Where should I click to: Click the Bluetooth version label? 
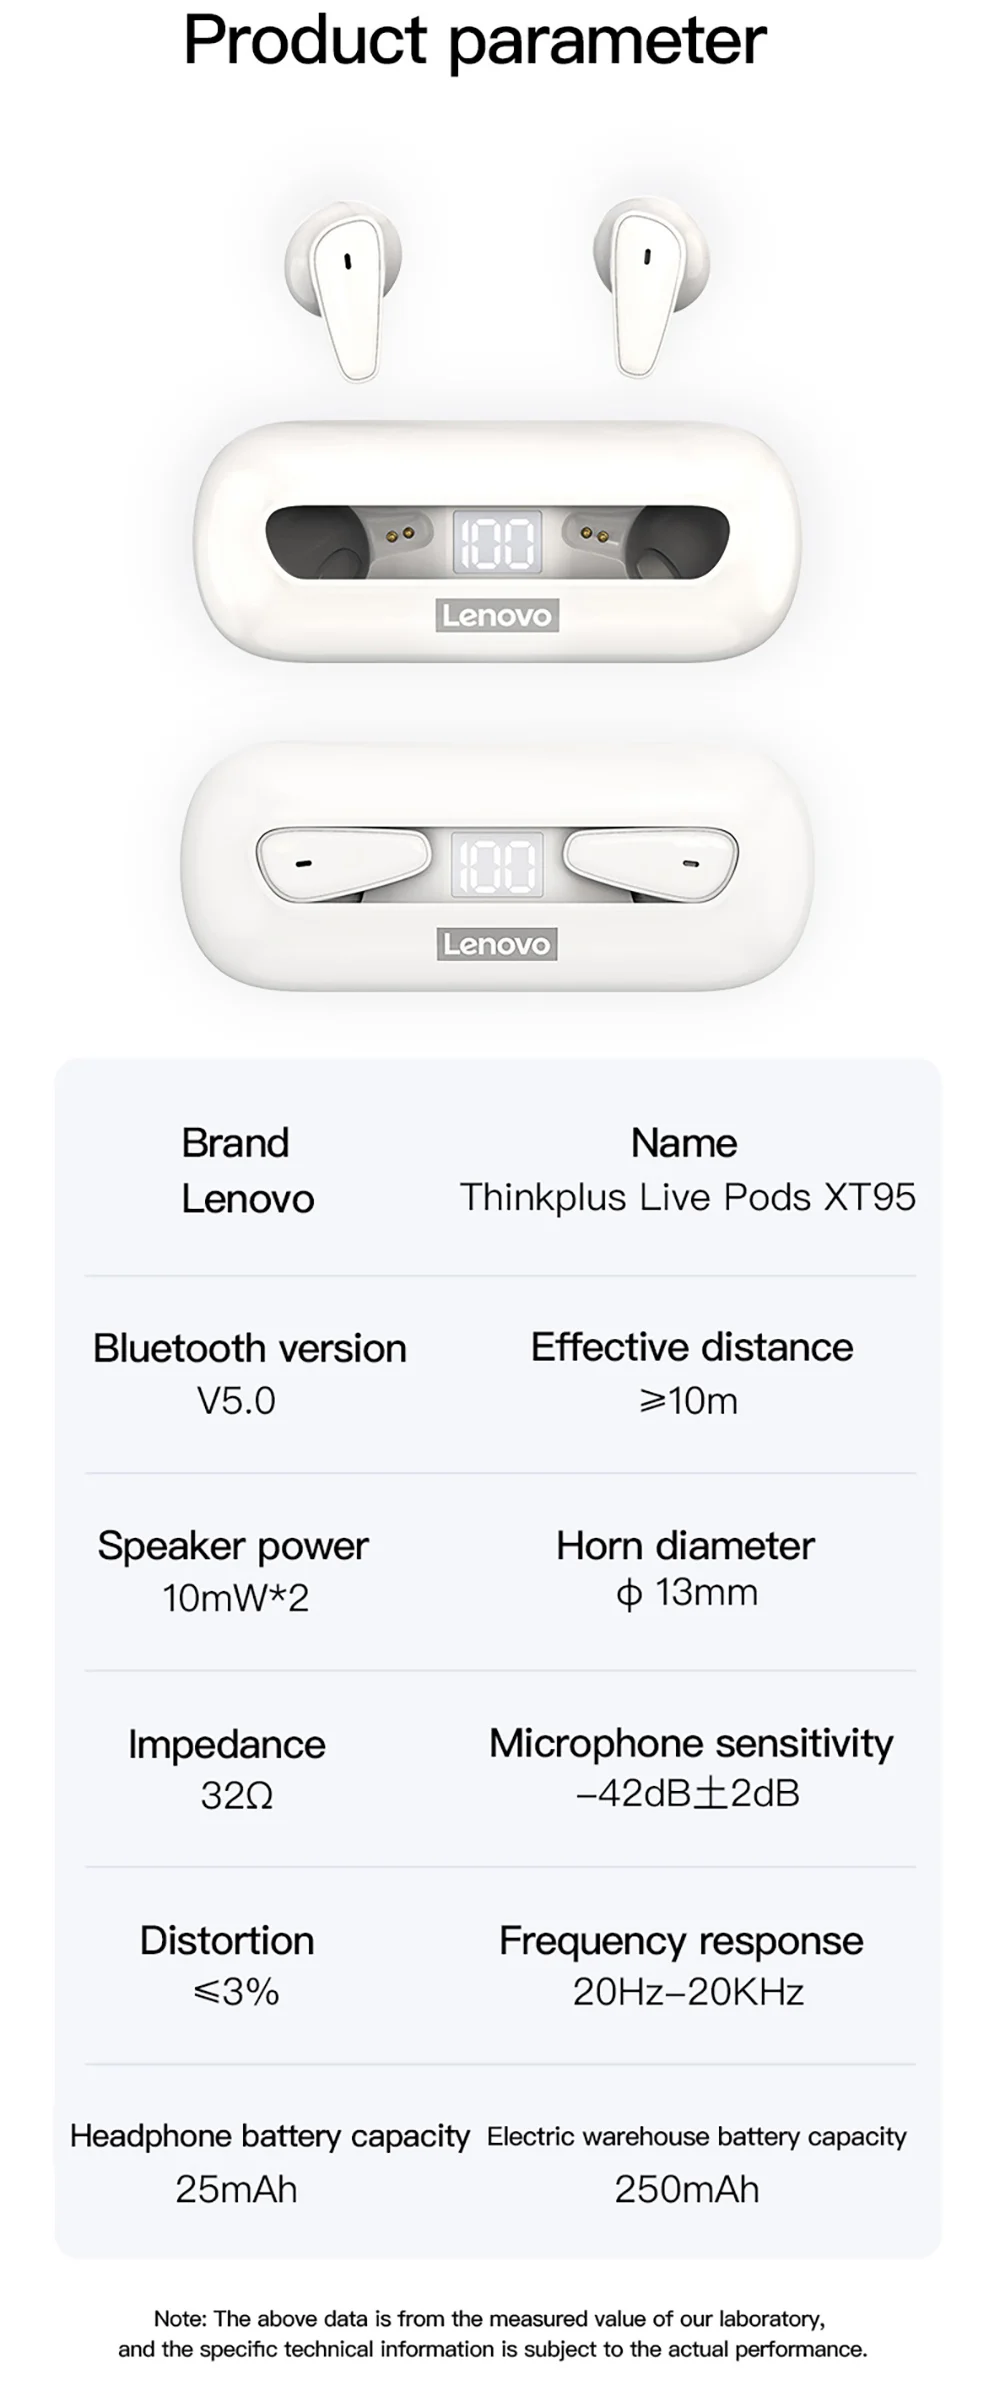[249, 1348]
